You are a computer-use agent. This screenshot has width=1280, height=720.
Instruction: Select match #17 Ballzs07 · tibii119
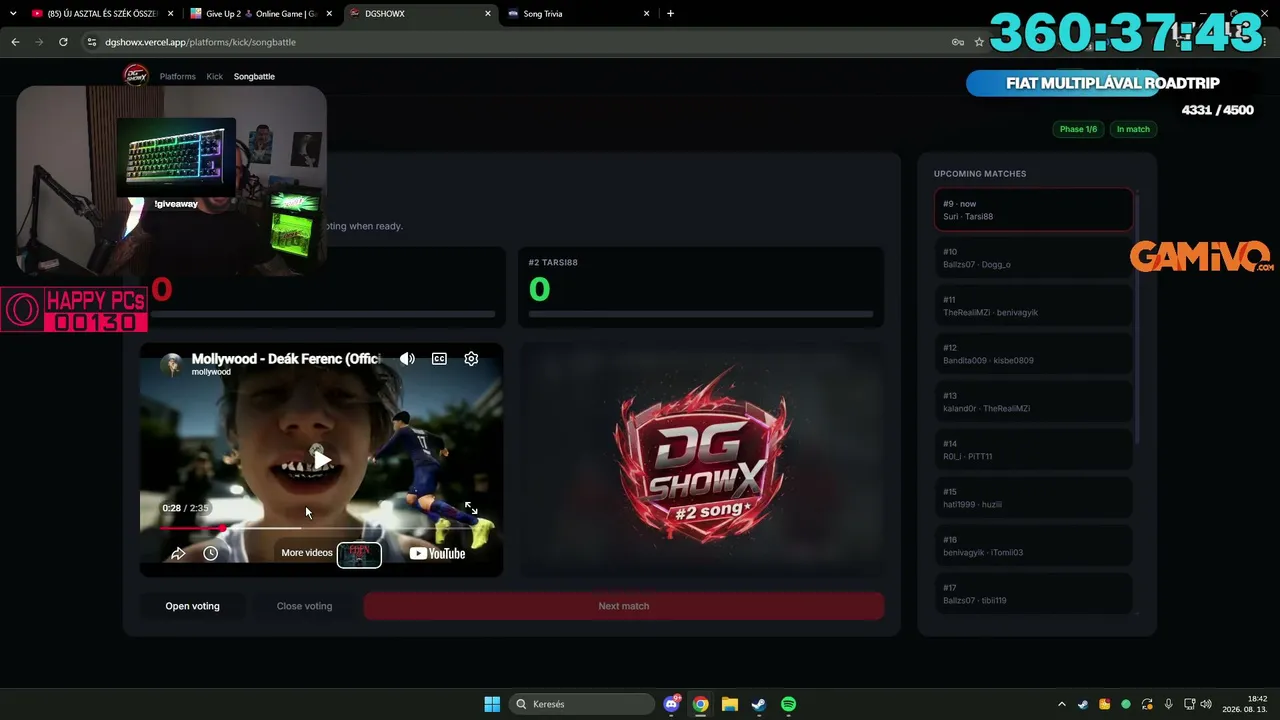click(x=1033, y=594)
